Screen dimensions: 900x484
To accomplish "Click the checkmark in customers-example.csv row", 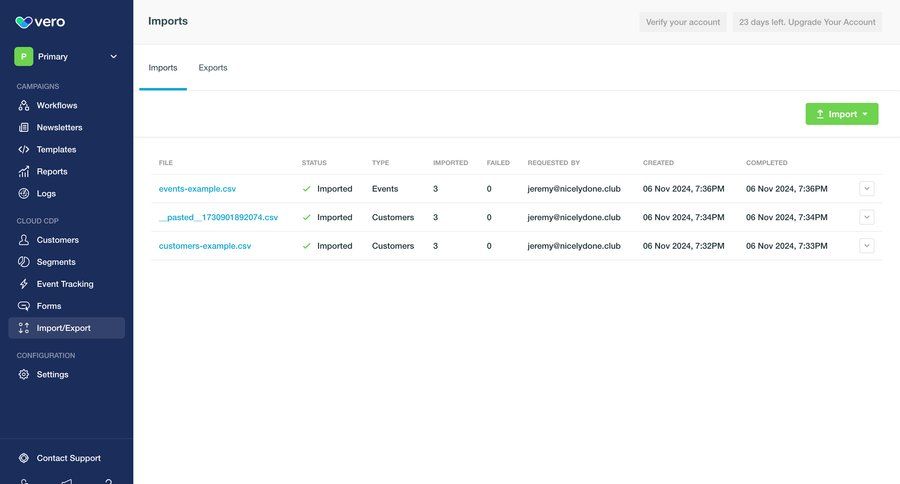I will (x=307, y=246).
